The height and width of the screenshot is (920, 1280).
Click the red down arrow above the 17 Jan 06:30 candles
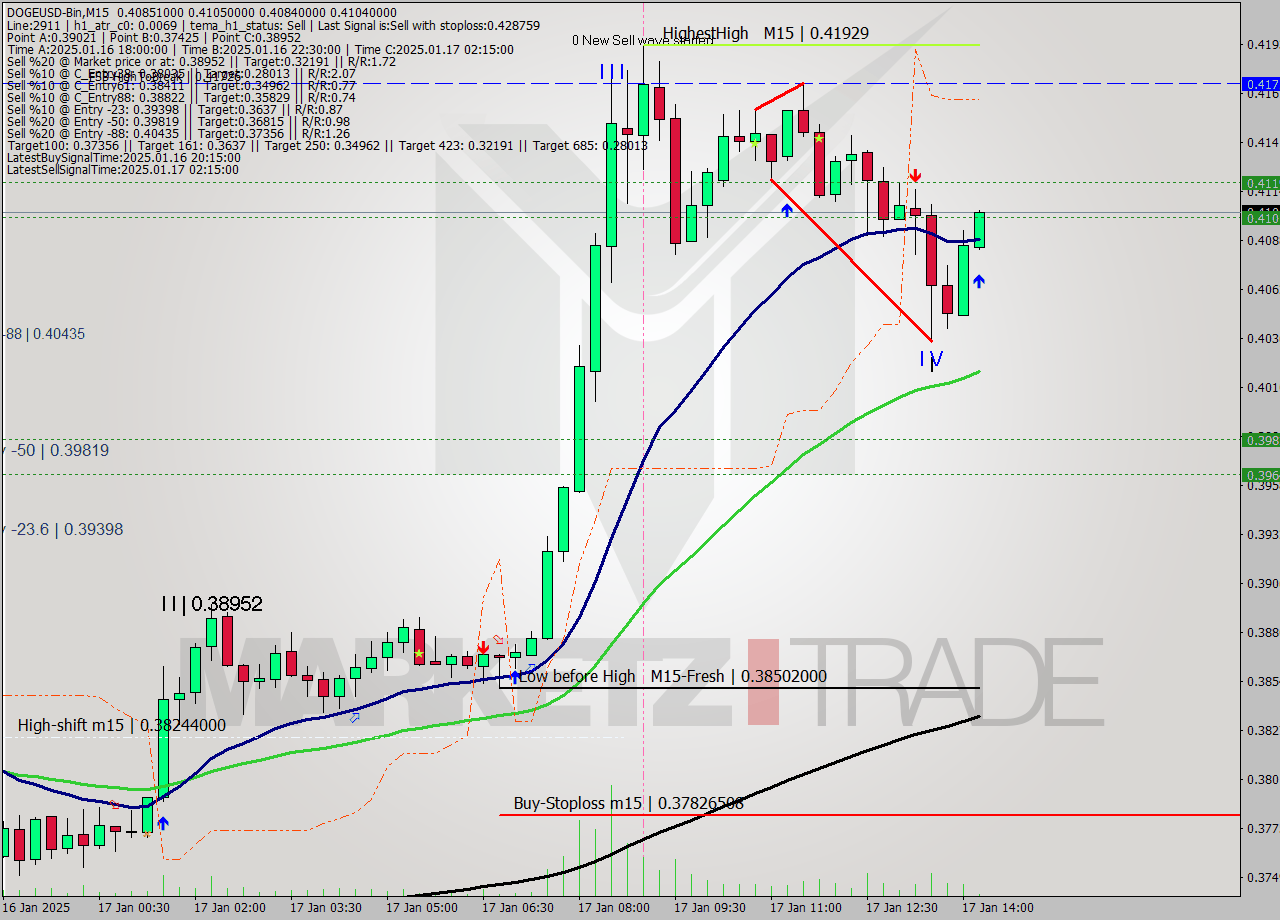click(483, 648)
